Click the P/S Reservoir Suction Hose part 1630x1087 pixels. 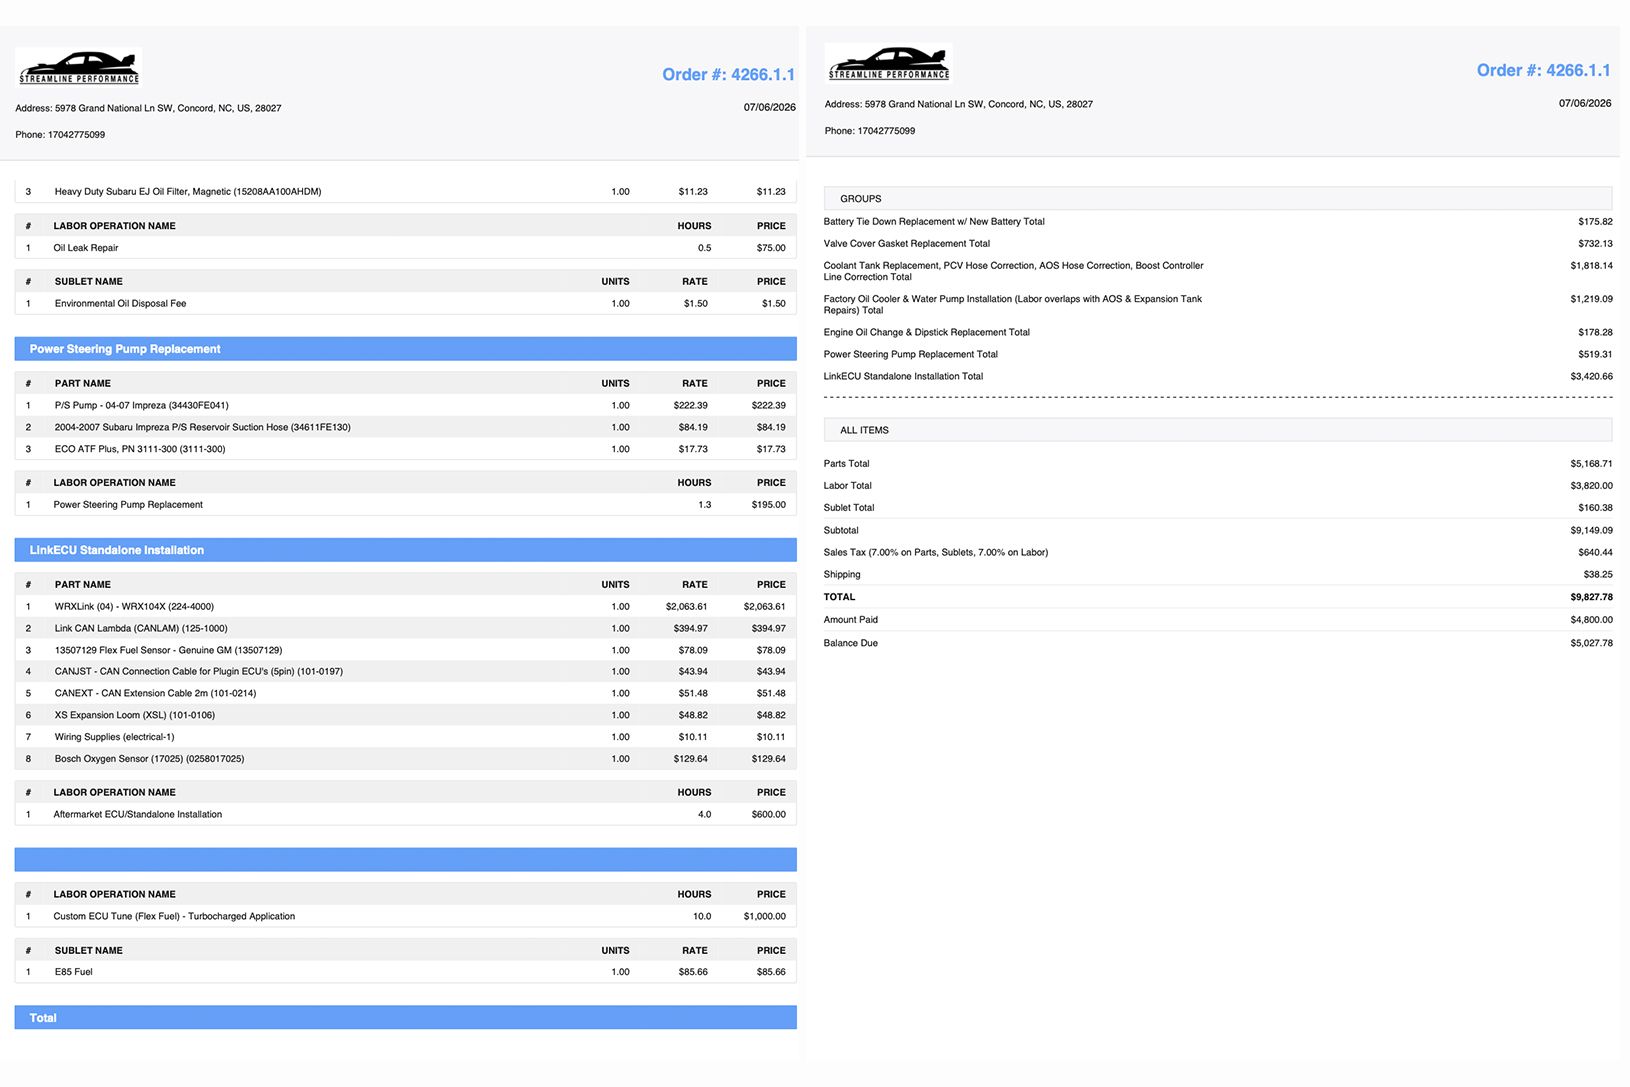point(406,427)
